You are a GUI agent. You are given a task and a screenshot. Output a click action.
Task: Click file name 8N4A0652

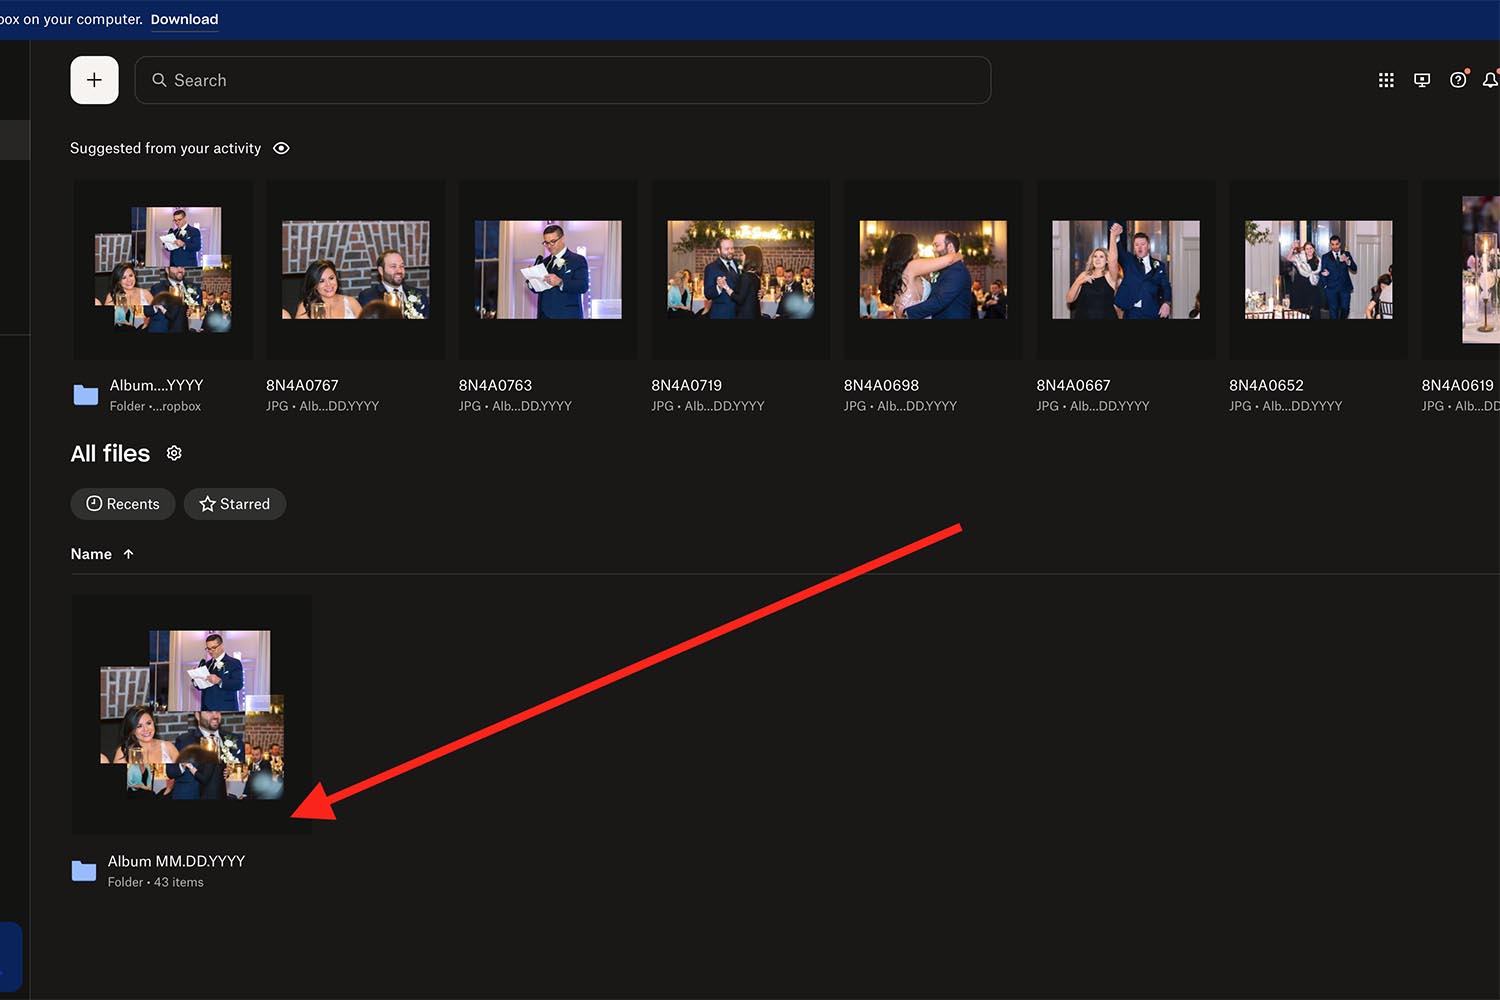point(1266,385)
